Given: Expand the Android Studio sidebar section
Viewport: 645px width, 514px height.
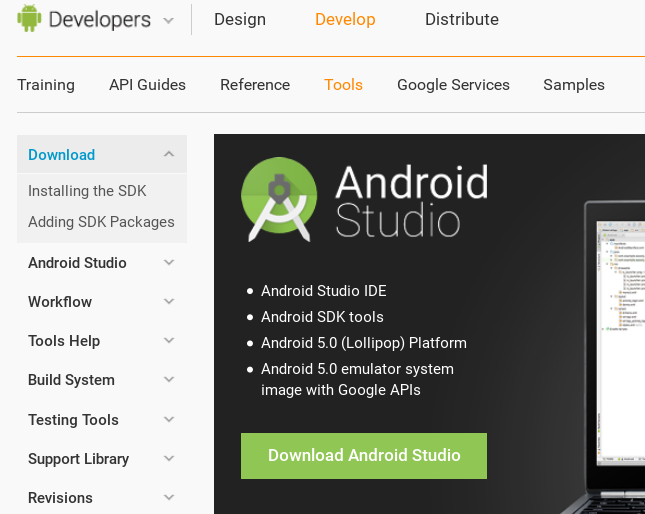Looking at the screenshot, I should point(169,263).
